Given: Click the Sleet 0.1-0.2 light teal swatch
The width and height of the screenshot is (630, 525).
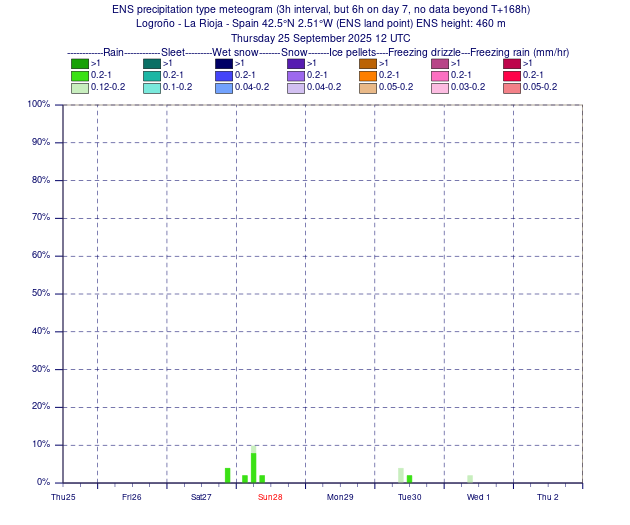Looking at the screenshot, I should pos(152,88).
